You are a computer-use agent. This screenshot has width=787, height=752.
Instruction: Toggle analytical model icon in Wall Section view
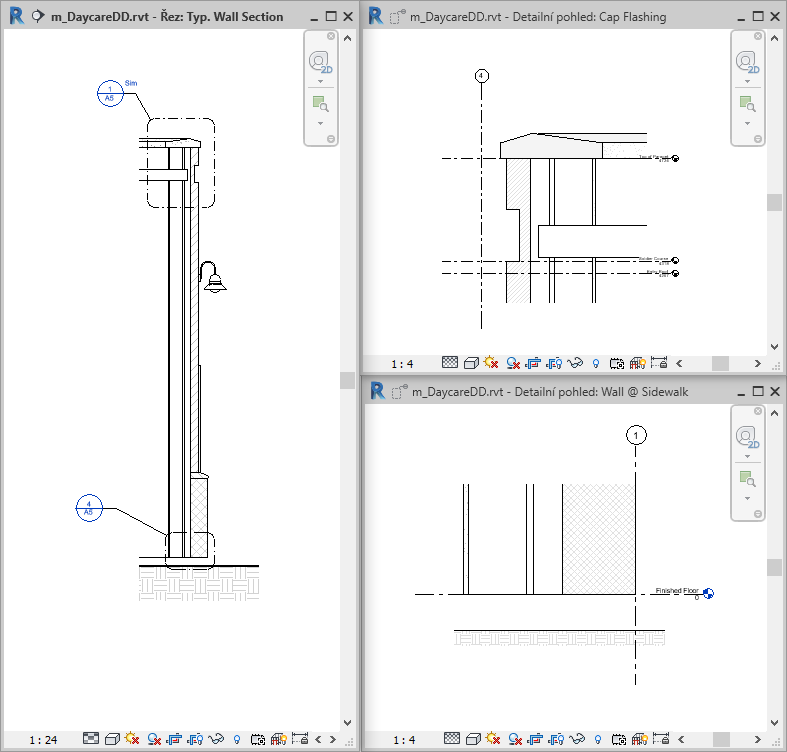(279, 739)
